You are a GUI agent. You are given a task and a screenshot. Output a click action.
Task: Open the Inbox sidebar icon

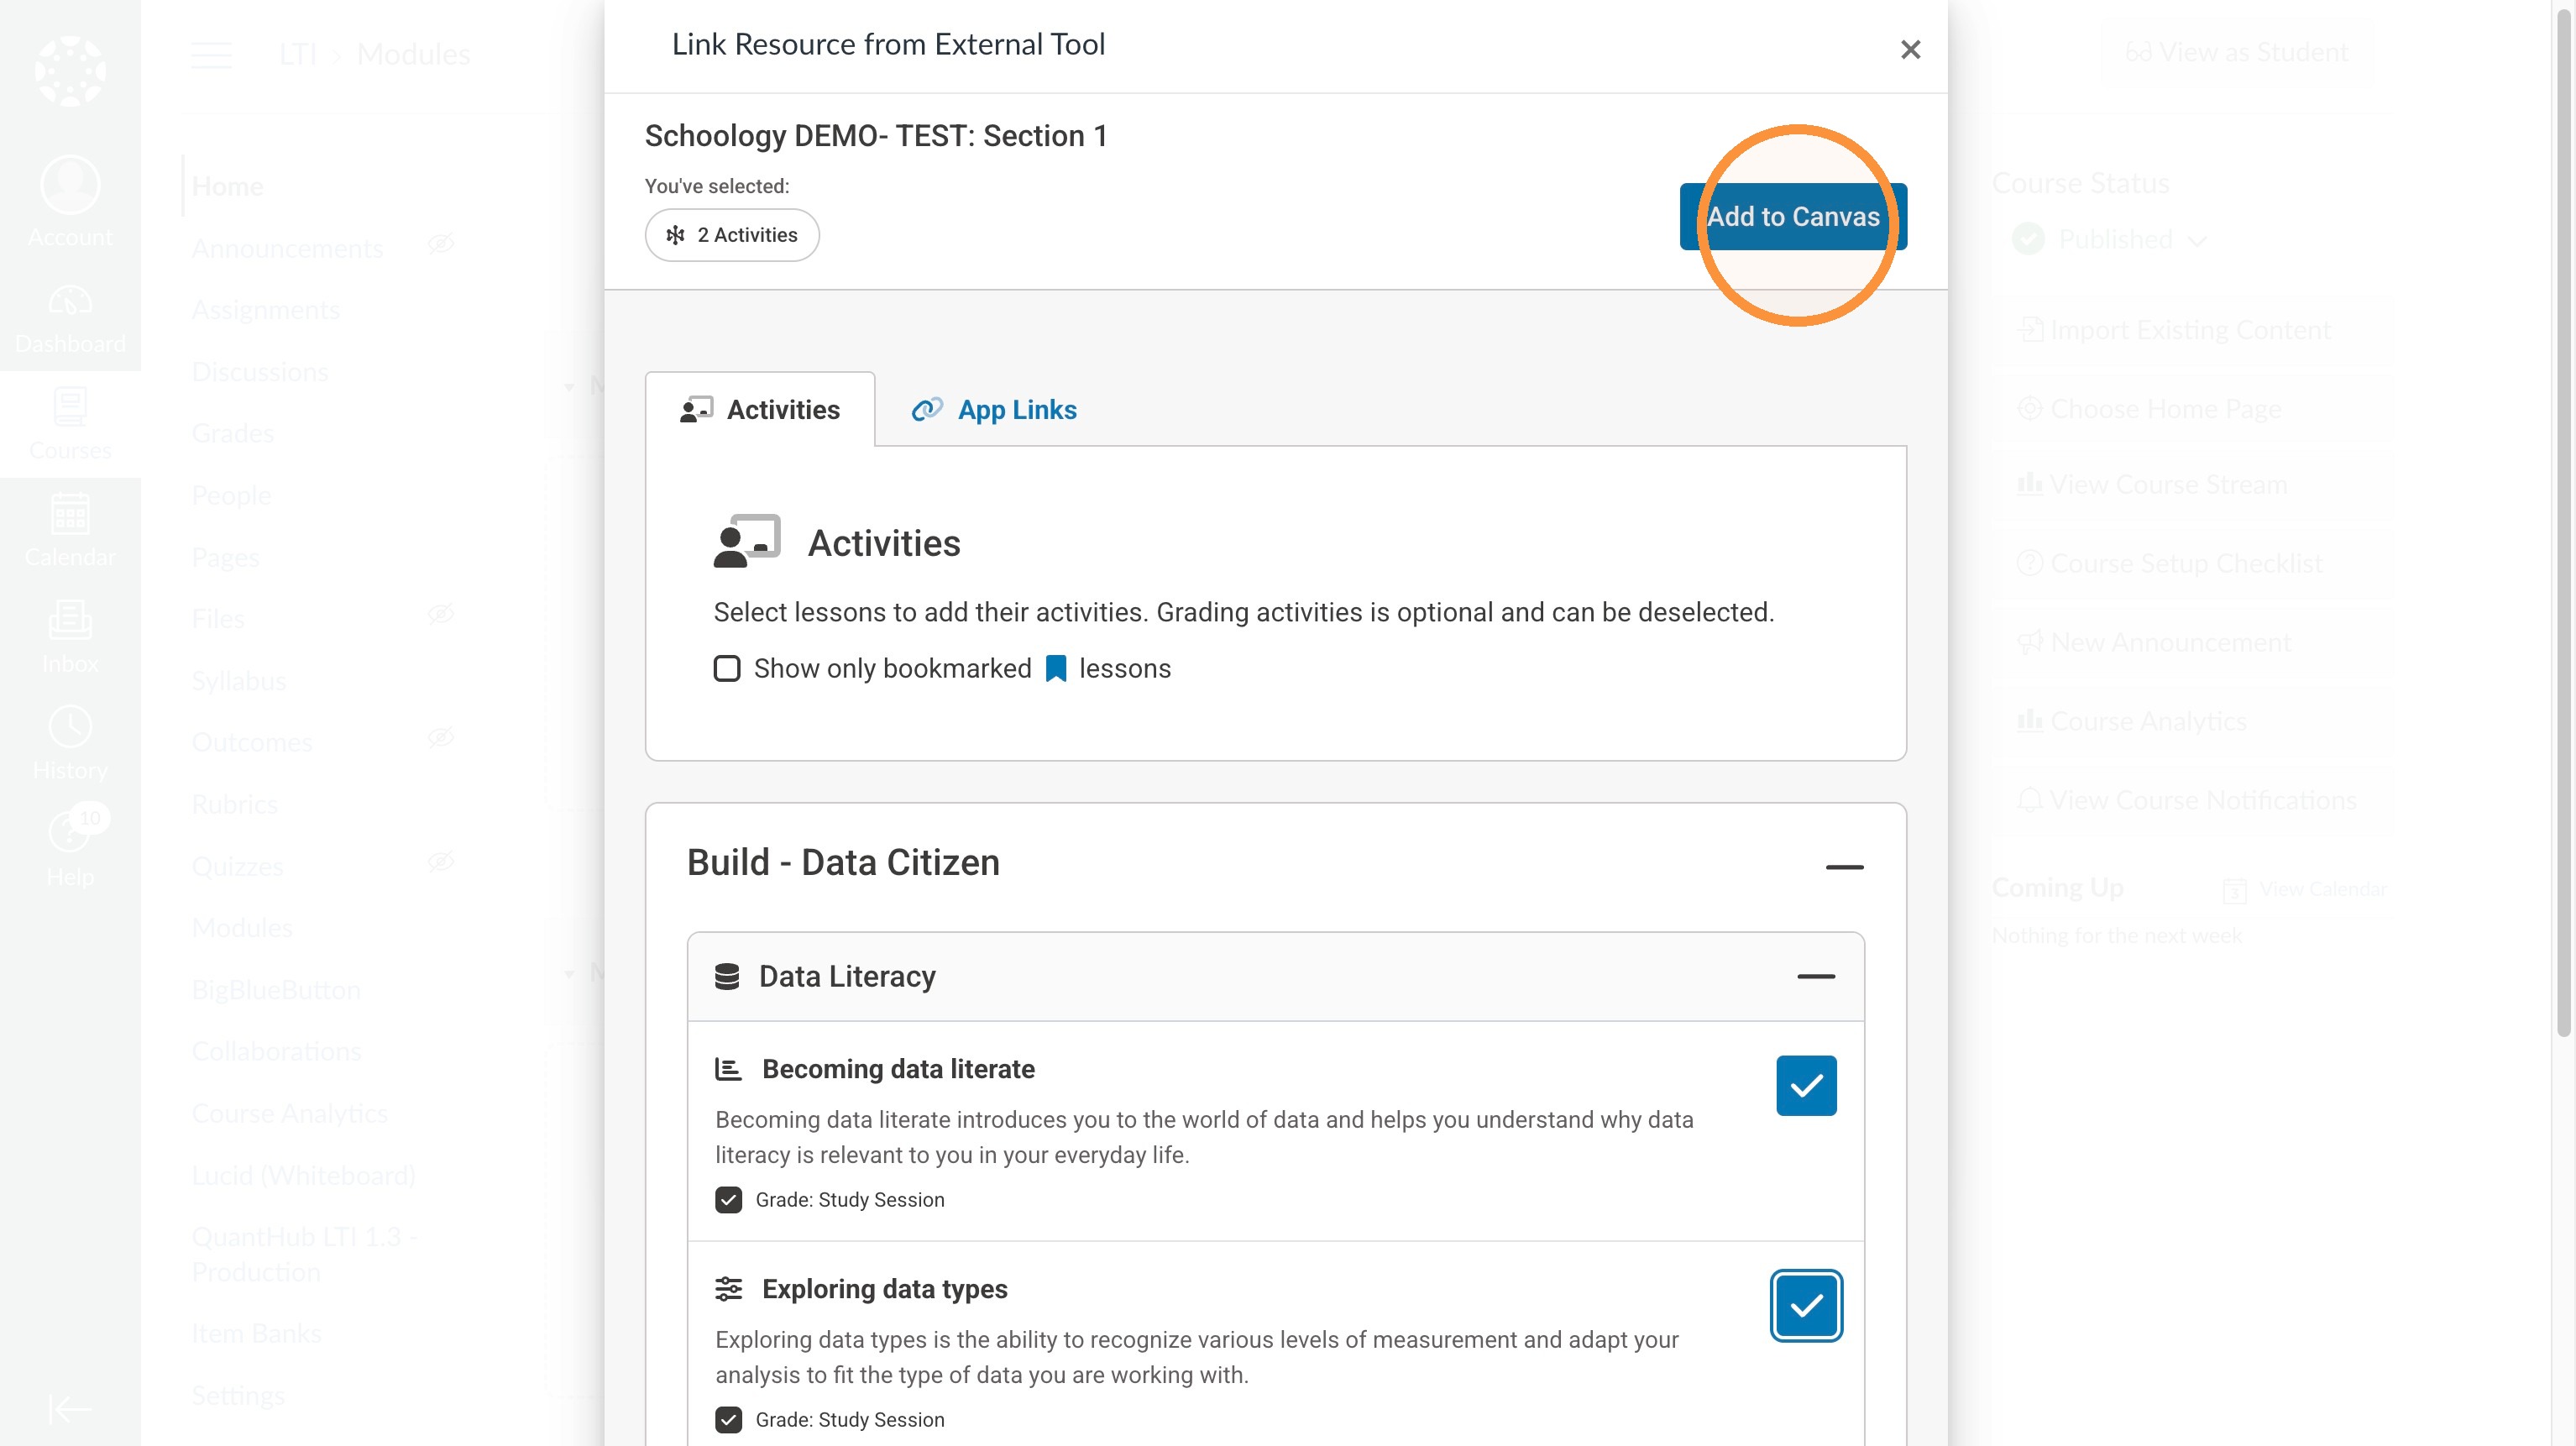(70, 620)
